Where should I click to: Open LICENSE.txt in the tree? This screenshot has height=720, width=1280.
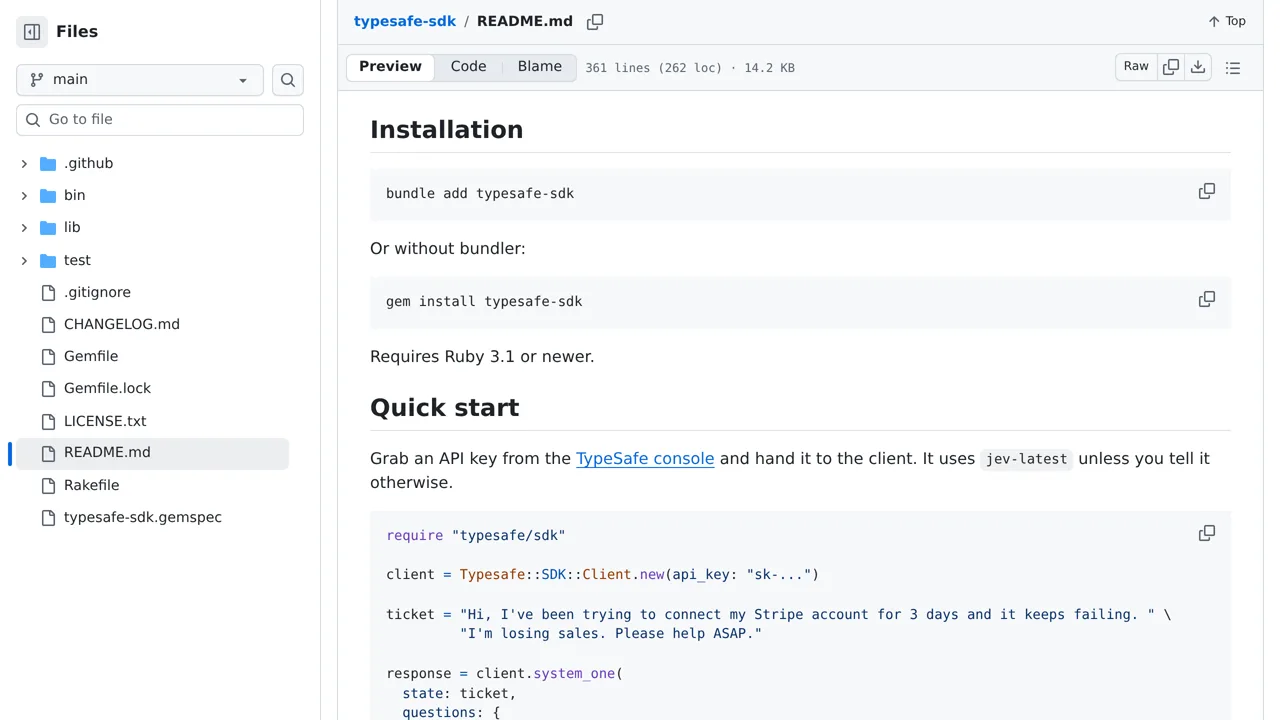coord(105,421)
